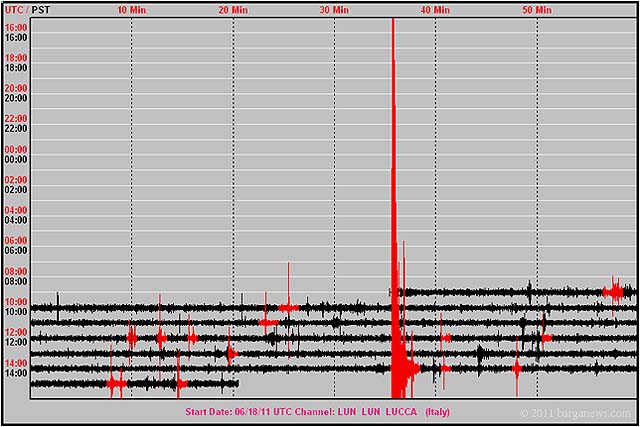The width and height of the screenshot is (640, 427).
Task: Click the 40 Min column label
Action: click(435, 9)
